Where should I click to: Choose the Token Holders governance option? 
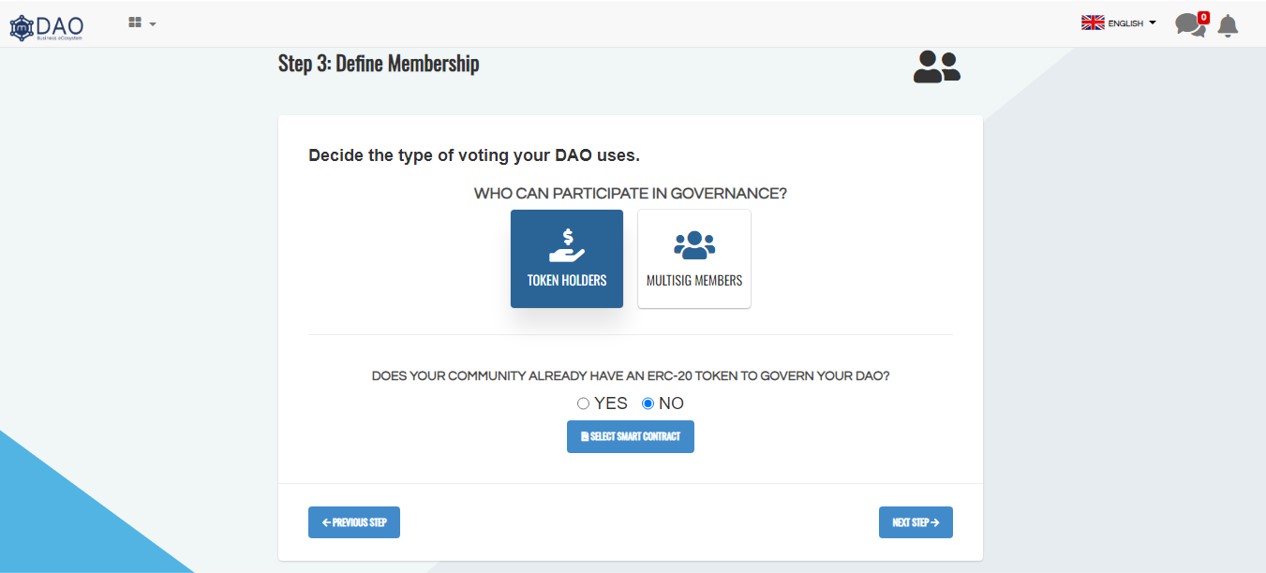pyautogui.click(x=567, y=259)
